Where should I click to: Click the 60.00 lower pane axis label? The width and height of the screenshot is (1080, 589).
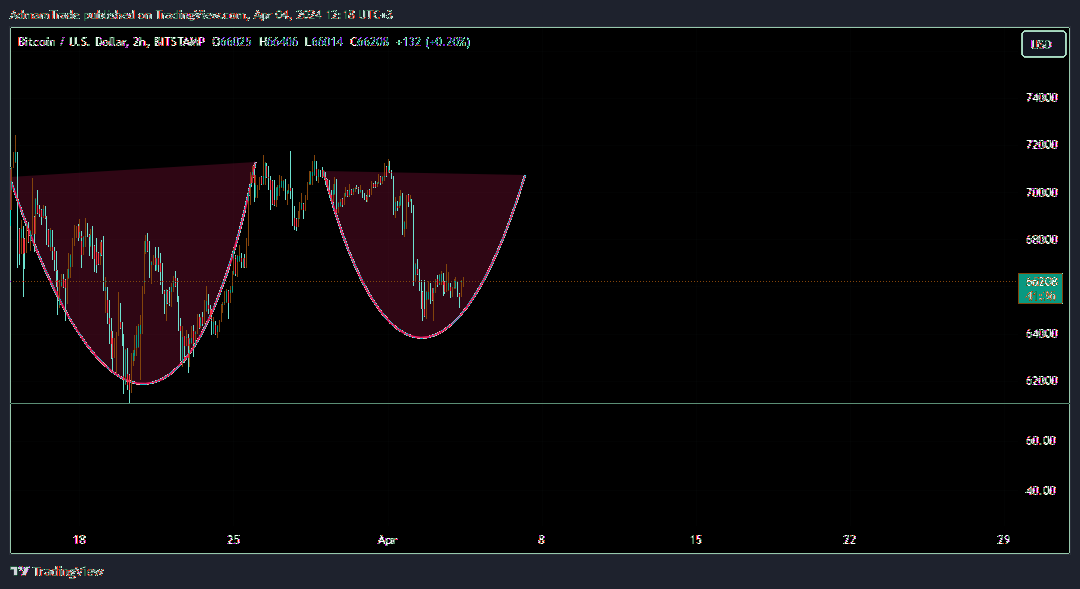(1041, 440)
